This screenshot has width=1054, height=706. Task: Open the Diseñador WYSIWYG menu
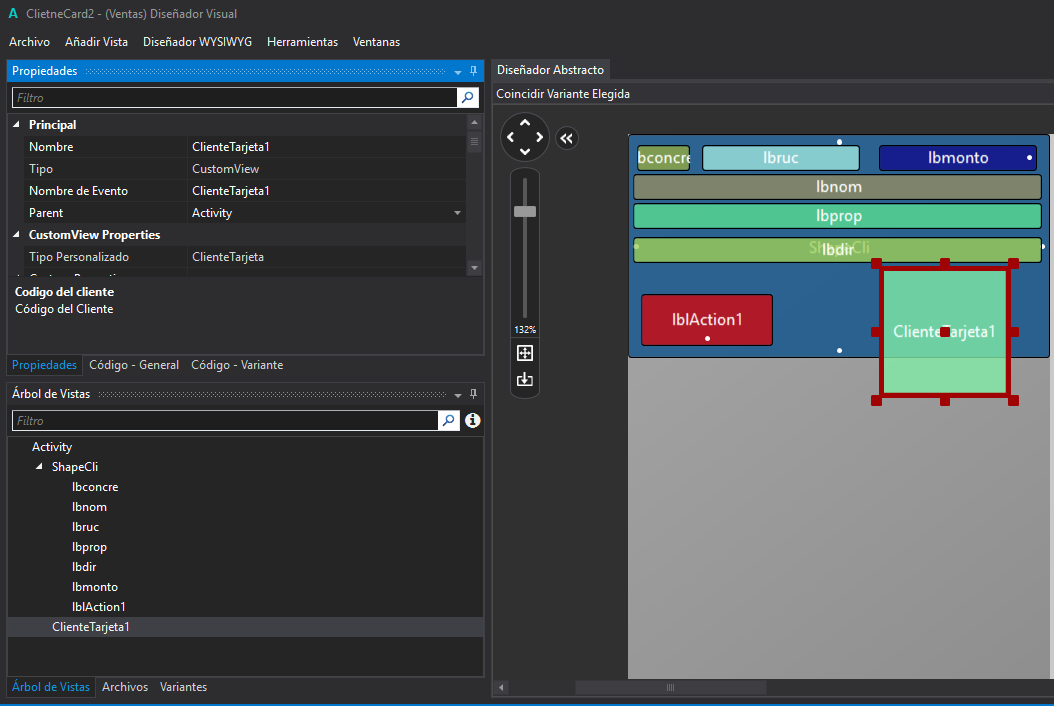coord(197,42)
